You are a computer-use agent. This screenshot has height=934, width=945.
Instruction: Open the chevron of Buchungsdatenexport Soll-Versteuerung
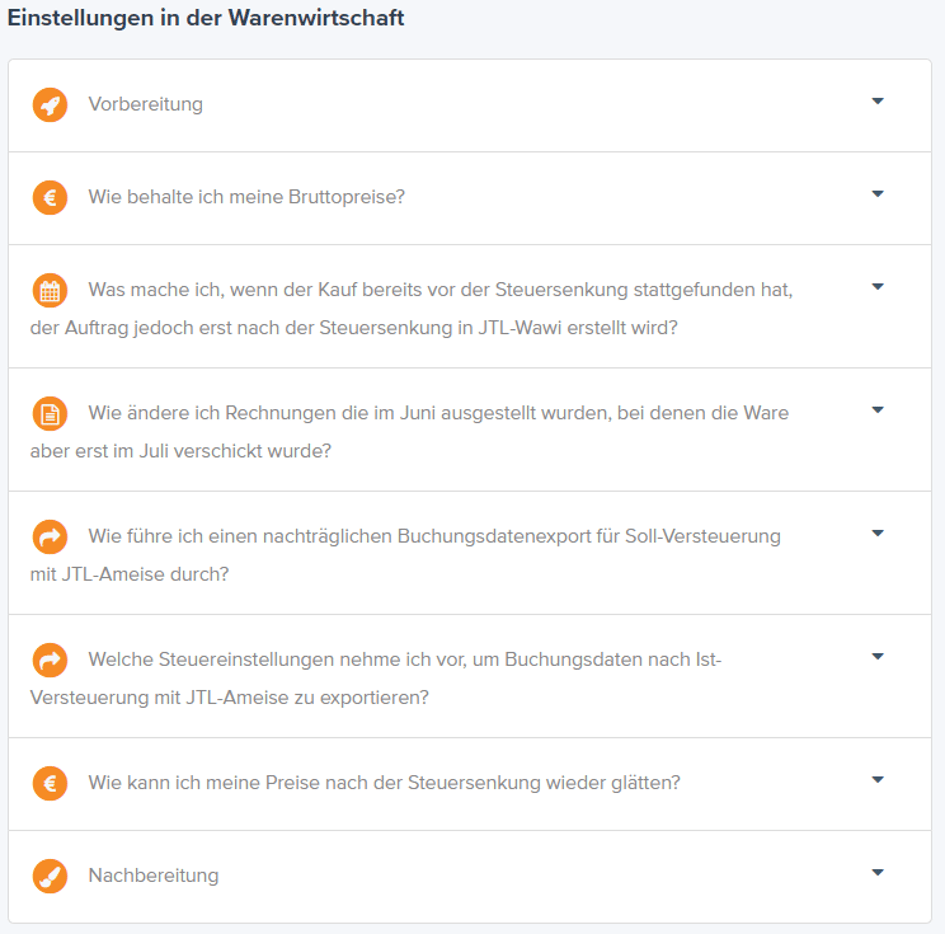878,533
